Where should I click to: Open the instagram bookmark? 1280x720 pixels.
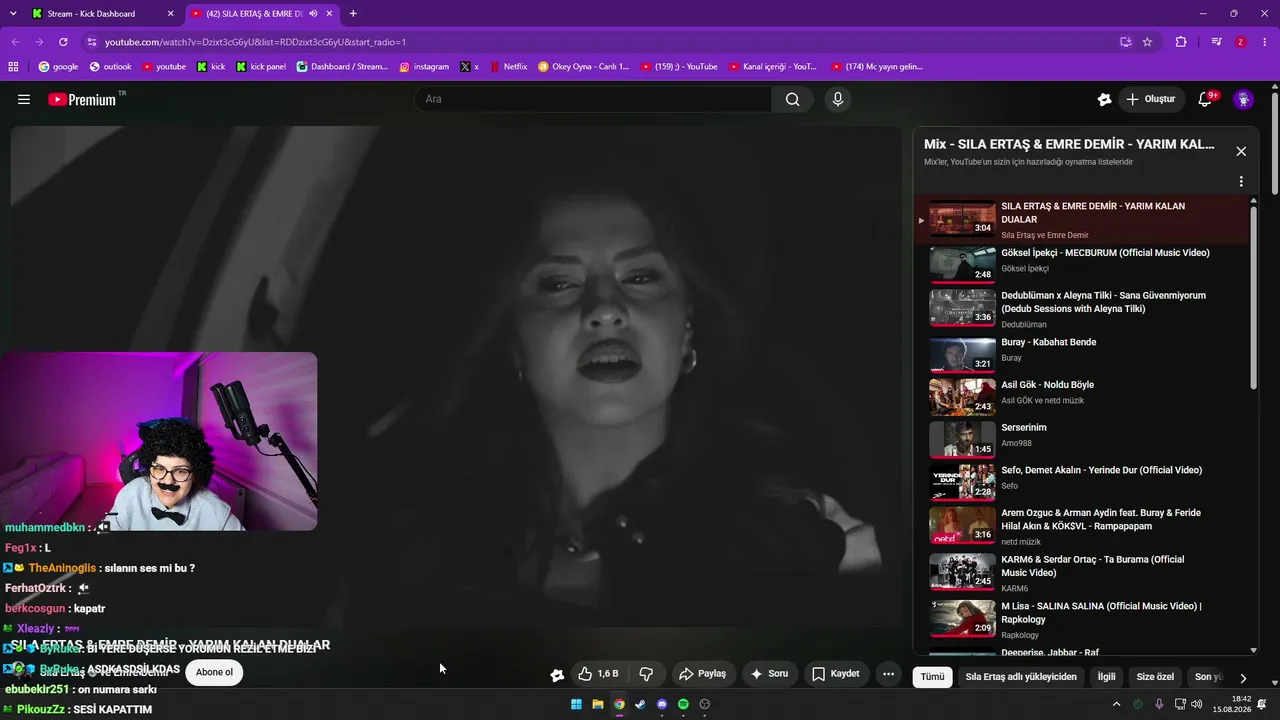[424, 67]
